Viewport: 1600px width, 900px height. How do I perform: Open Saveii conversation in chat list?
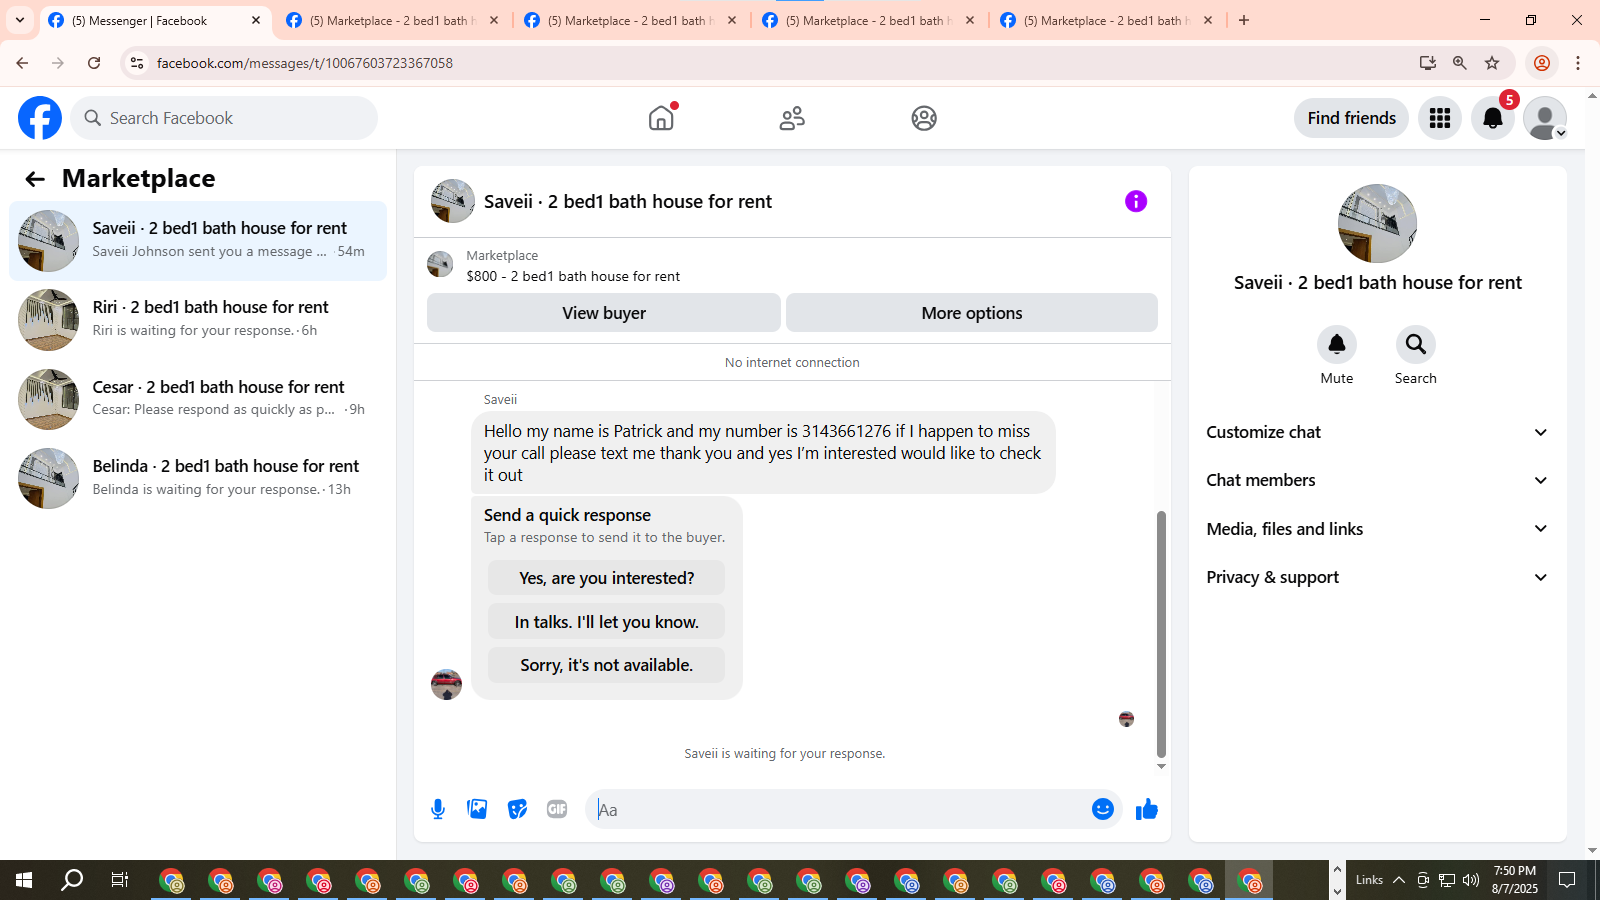pyautogui.click(x=198, y=241)
